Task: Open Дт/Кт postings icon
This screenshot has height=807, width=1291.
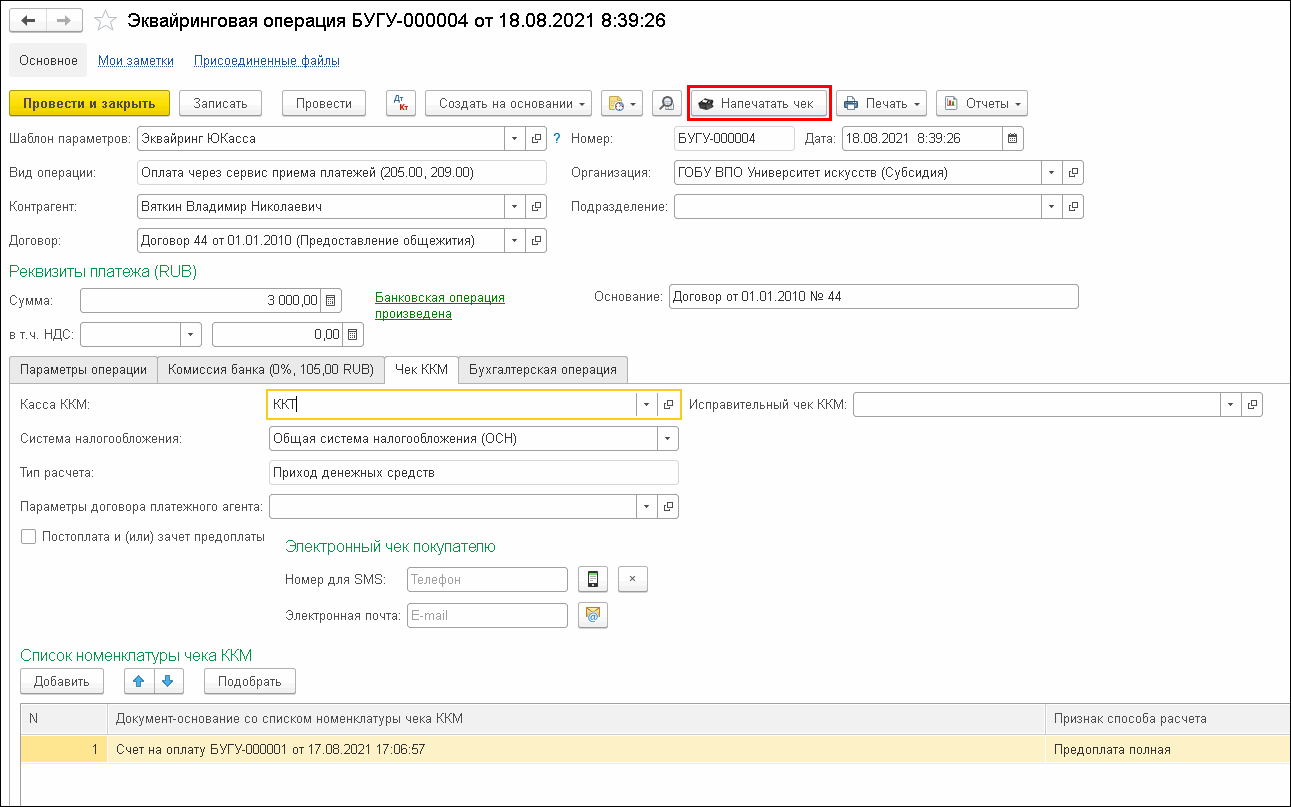Action: click(x=400, y=103)
